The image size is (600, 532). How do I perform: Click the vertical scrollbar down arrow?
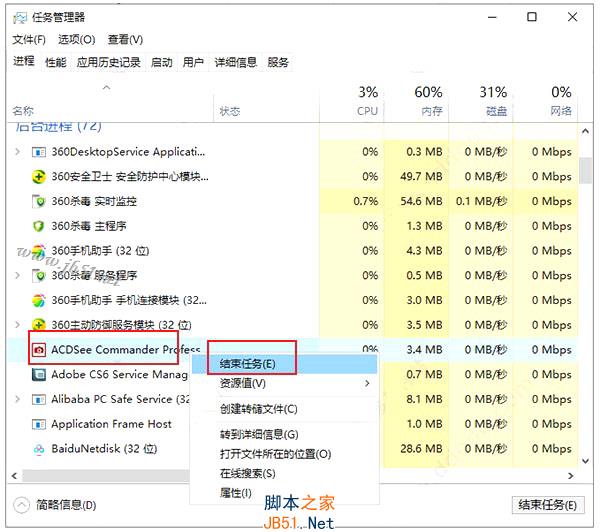click(585, 461)
